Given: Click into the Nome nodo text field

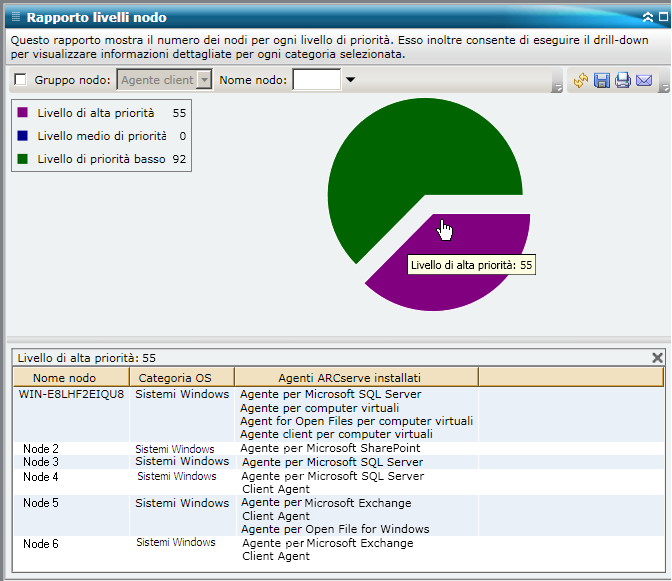Looking at the screenshot, I should tap(316, 80).
